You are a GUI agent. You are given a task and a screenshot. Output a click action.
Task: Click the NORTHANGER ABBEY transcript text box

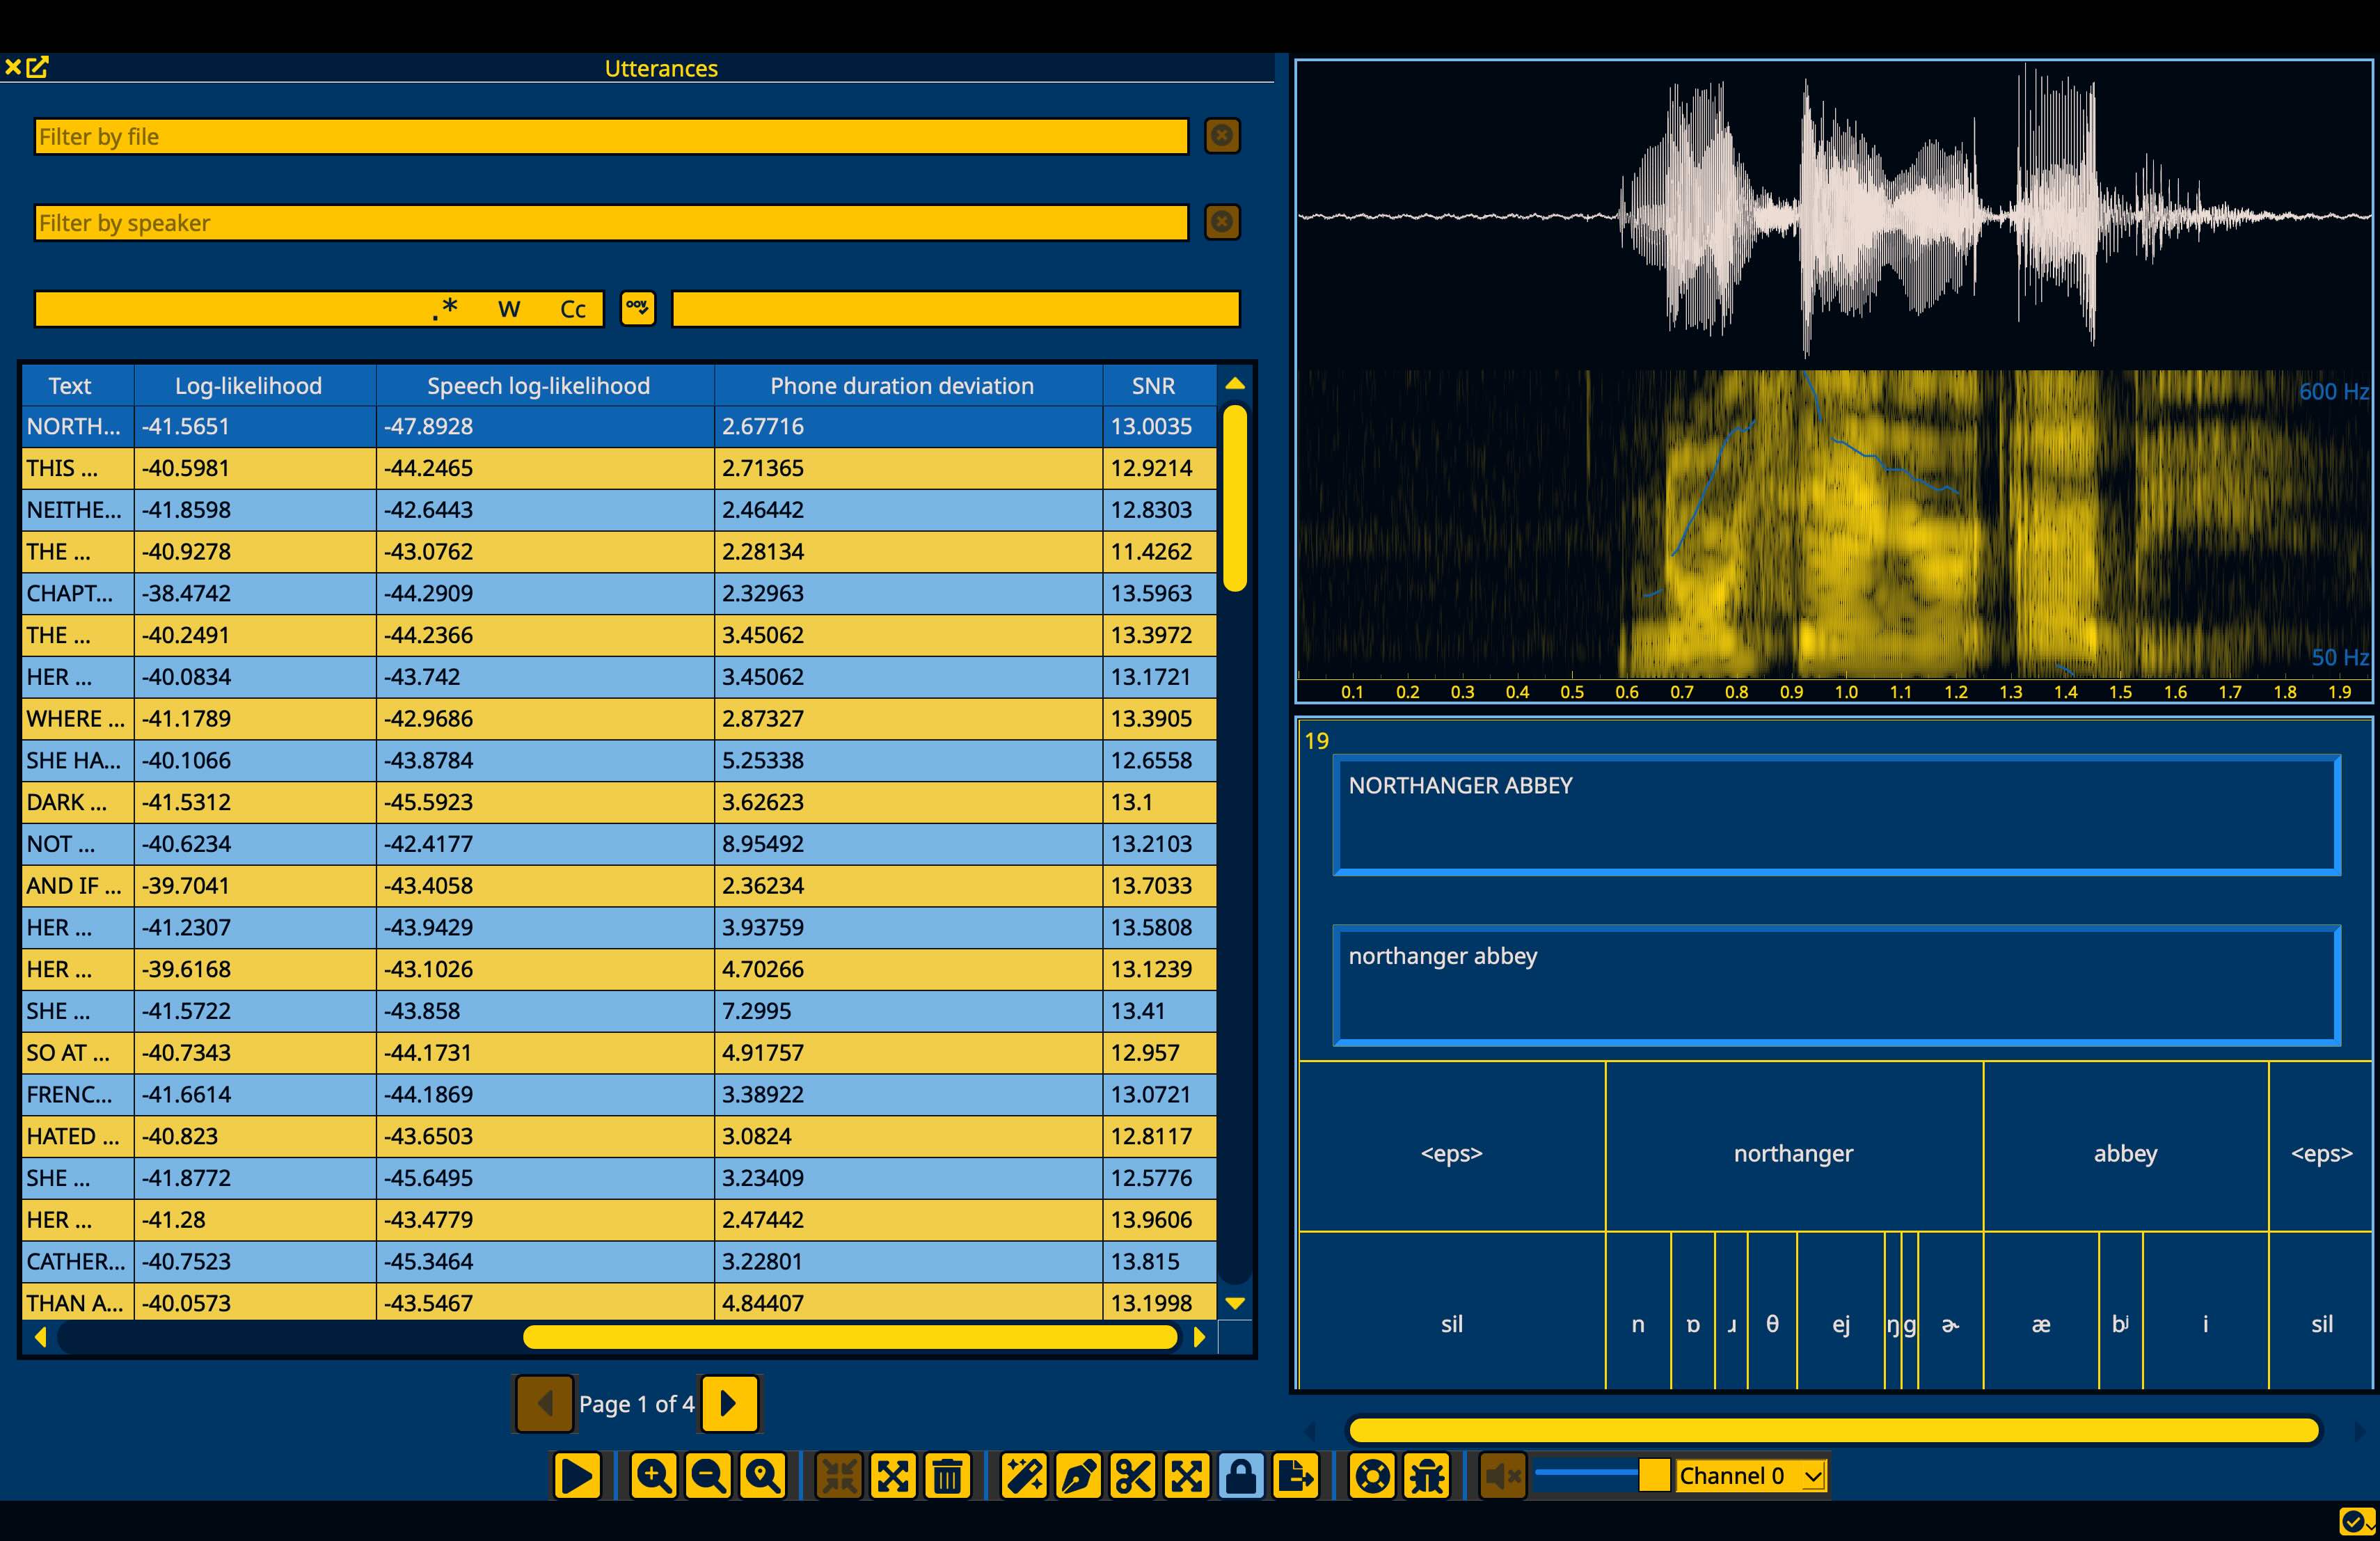pyautogui.click(x=1837, y=815)
